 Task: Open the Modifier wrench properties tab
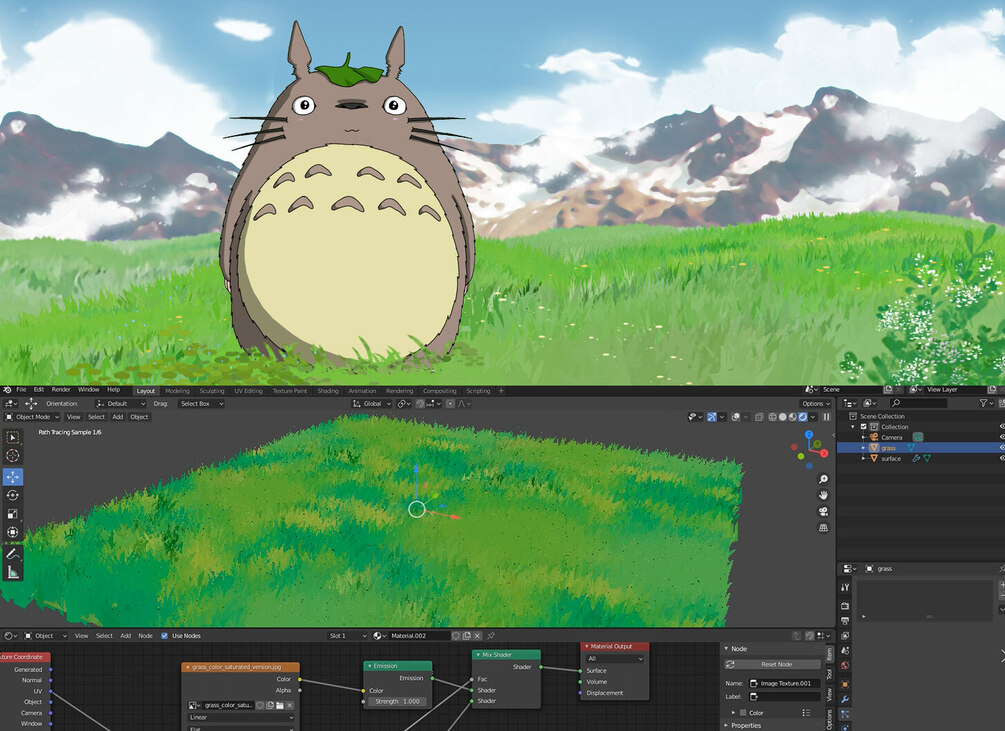tap(845, 699)
